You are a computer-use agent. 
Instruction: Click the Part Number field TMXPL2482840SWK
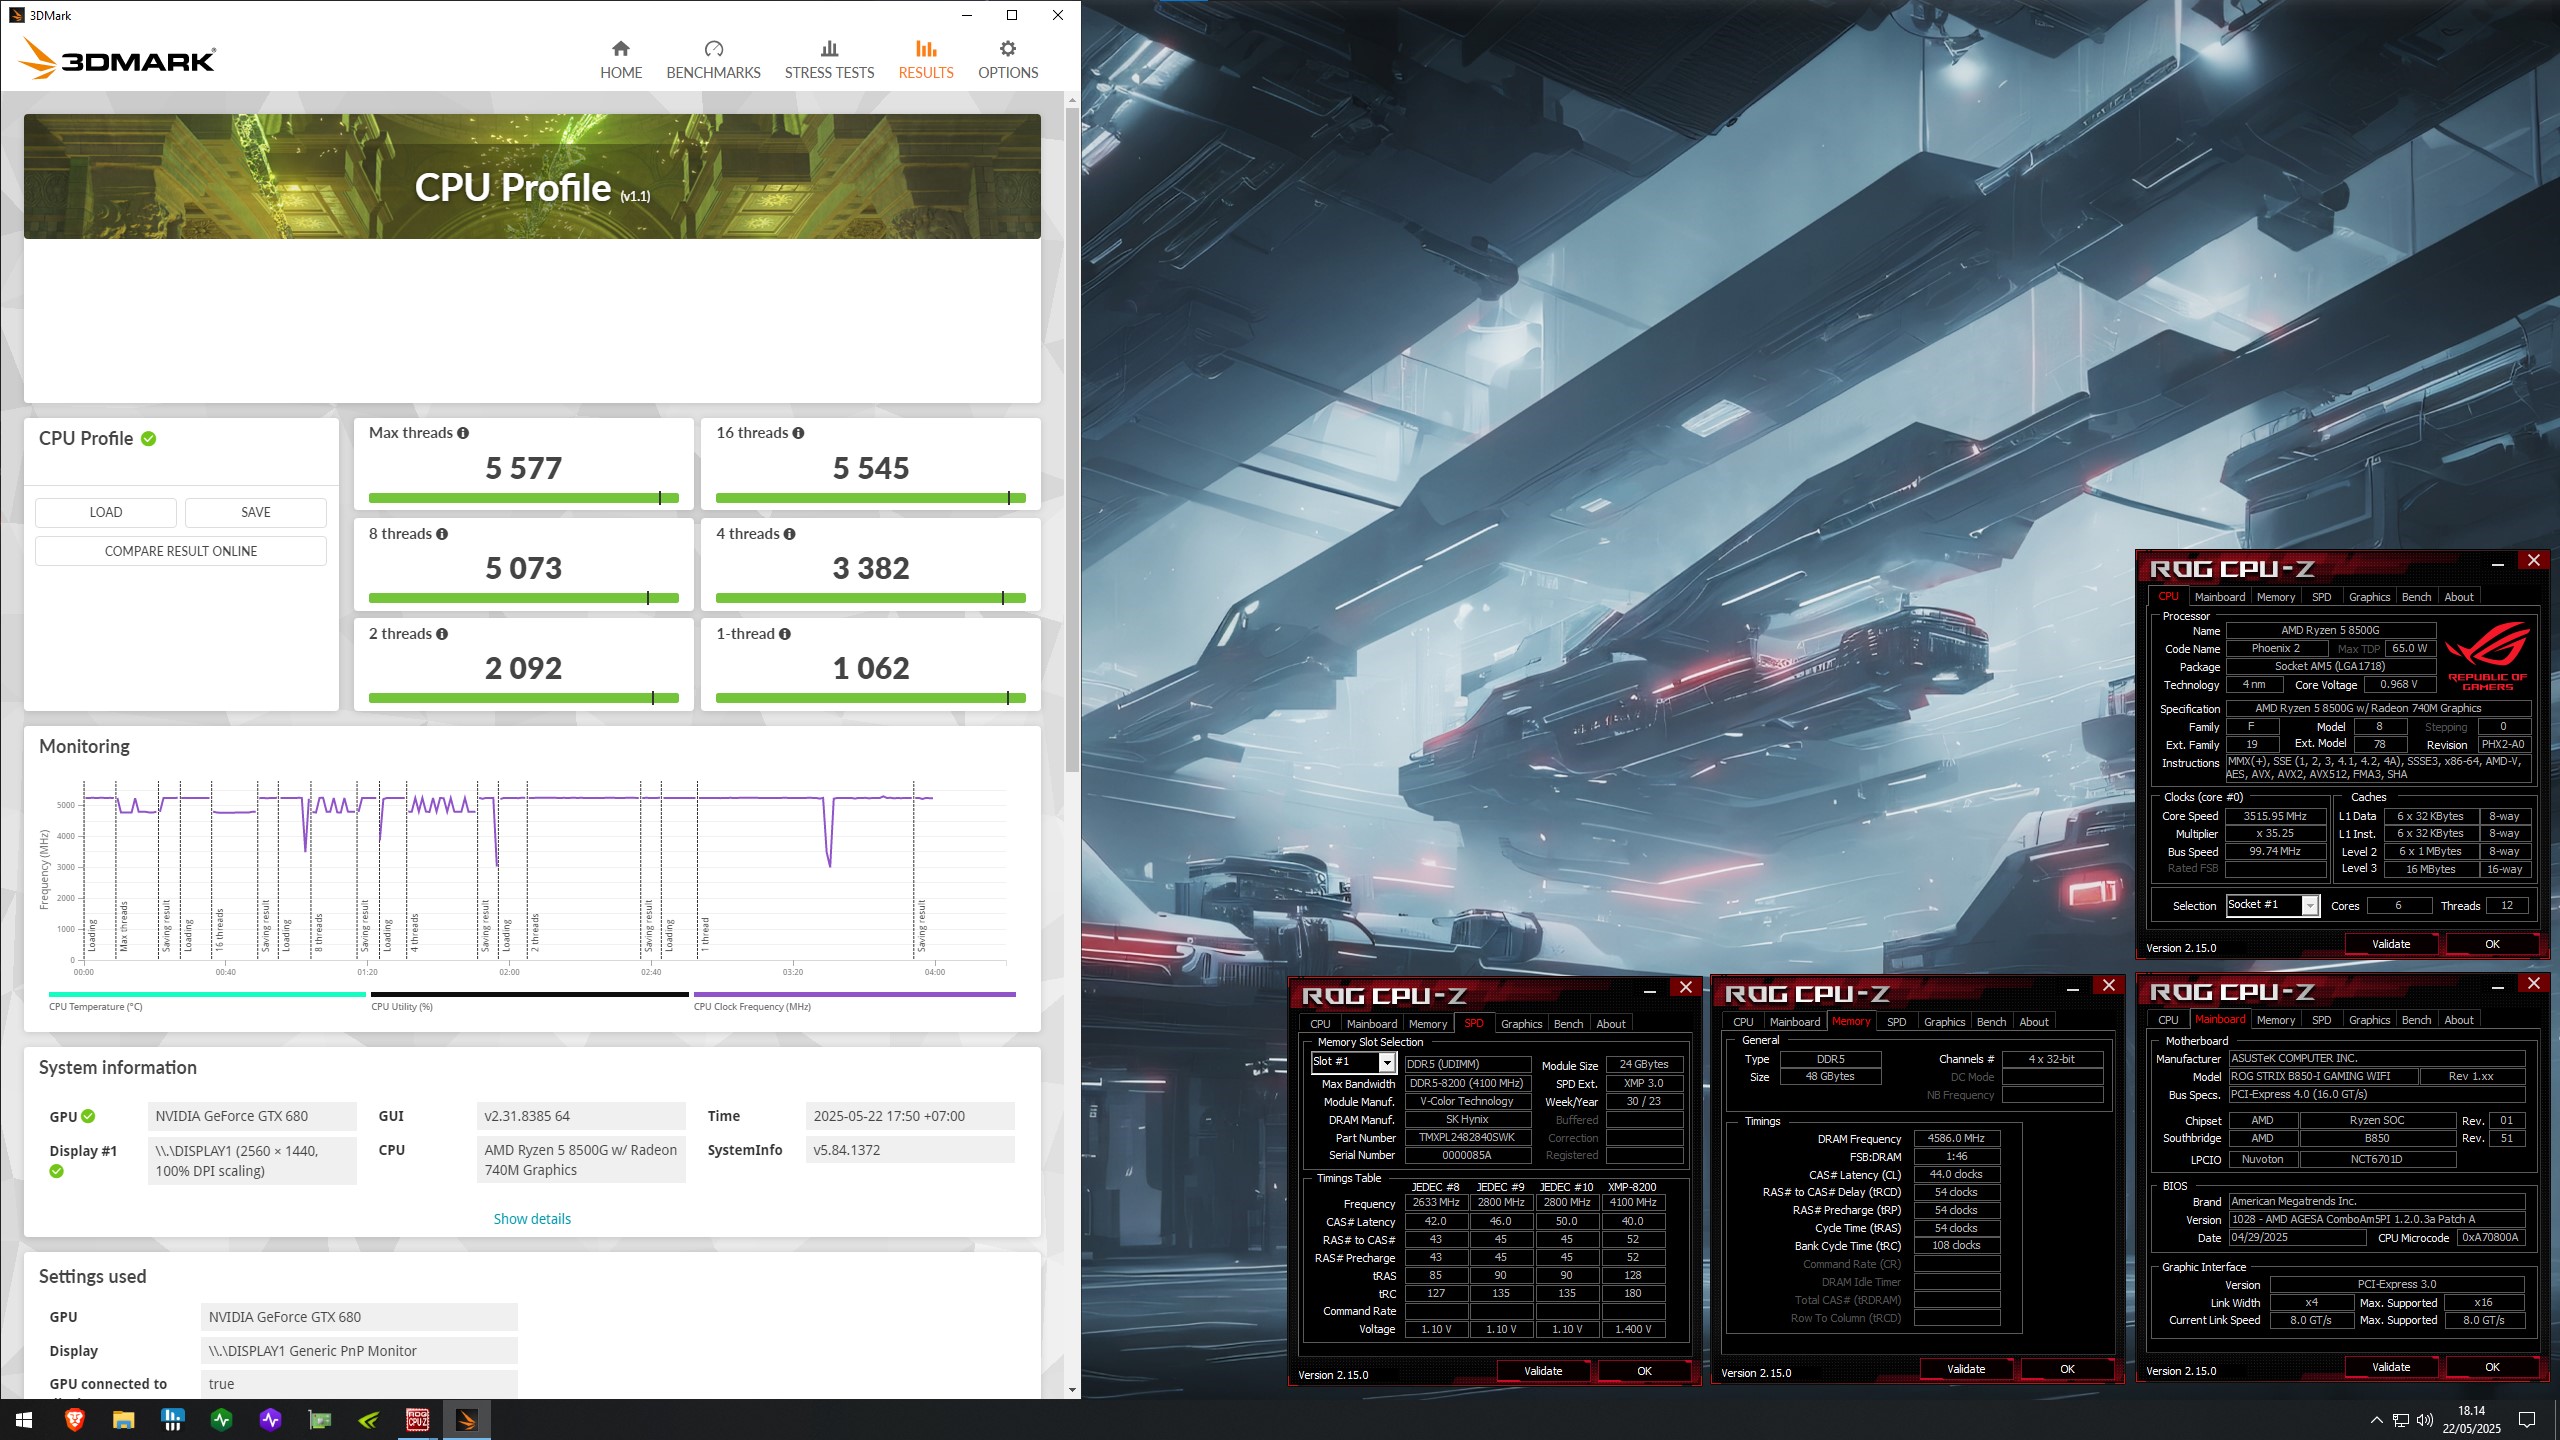coord(1467,1138)
